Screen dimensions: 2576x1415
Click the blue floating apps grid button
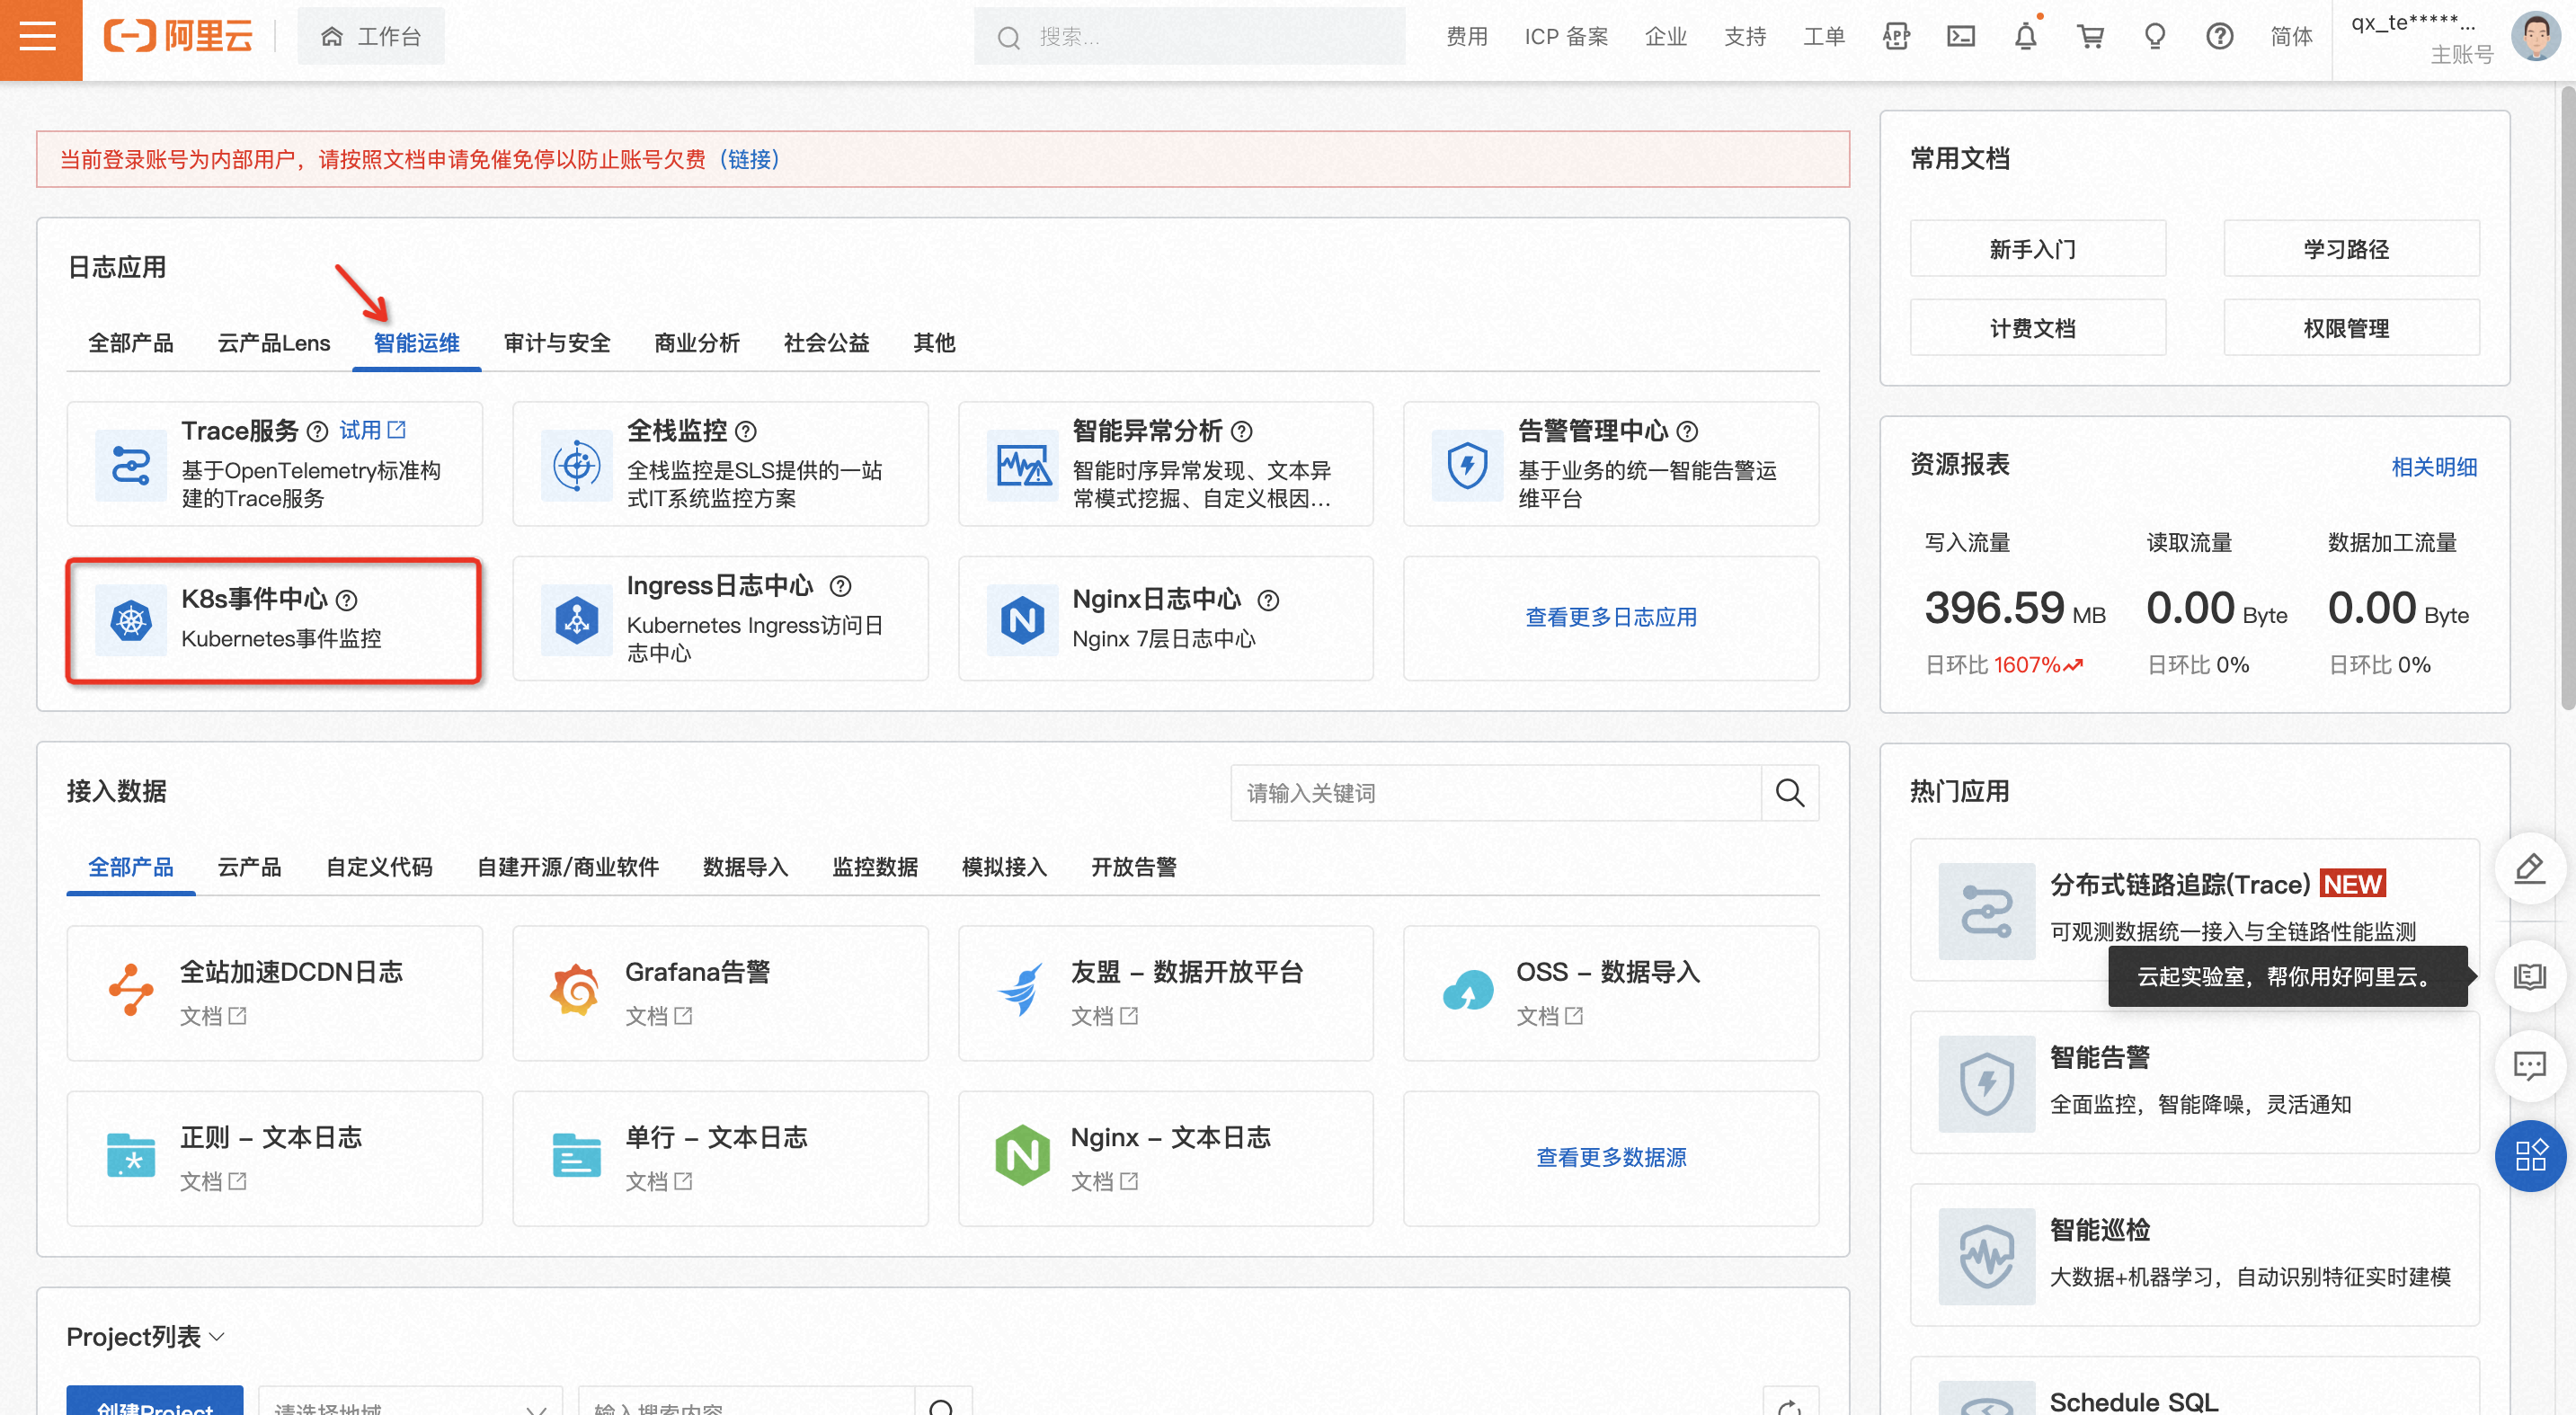tap(2529, 1155)
